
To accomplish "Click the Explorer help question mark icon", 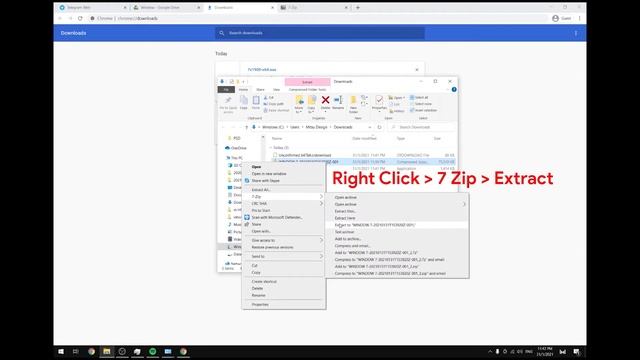I will coord(454,89).
